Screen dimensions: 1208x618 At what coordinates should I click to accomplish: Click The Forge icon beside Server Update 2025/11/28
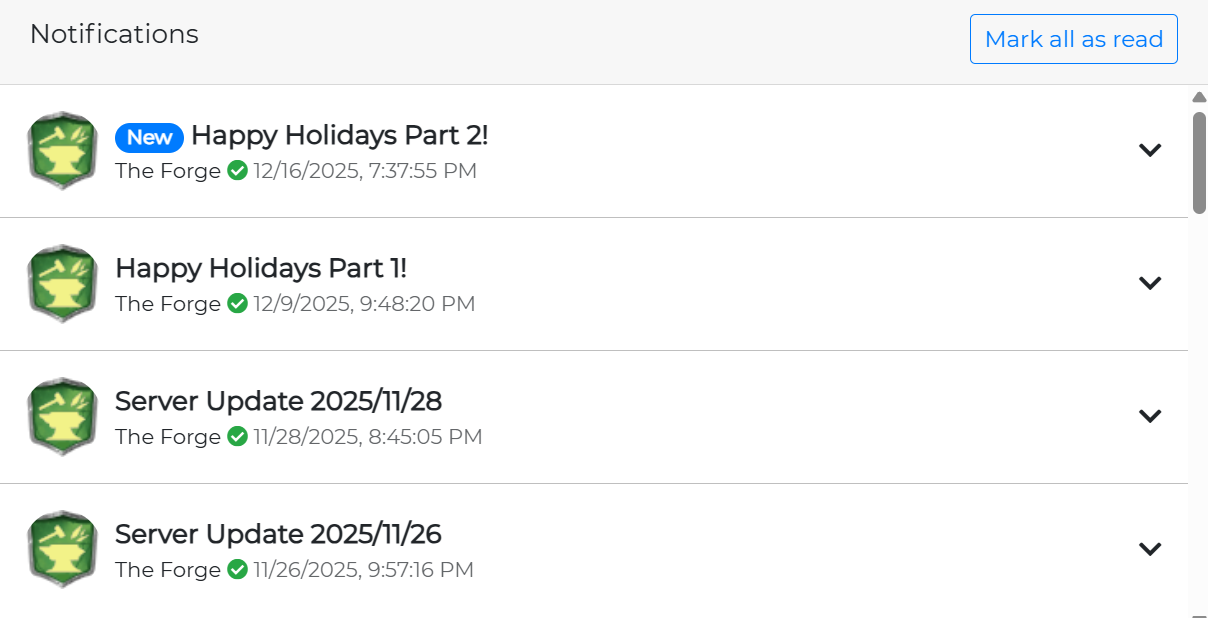point(62,417)
